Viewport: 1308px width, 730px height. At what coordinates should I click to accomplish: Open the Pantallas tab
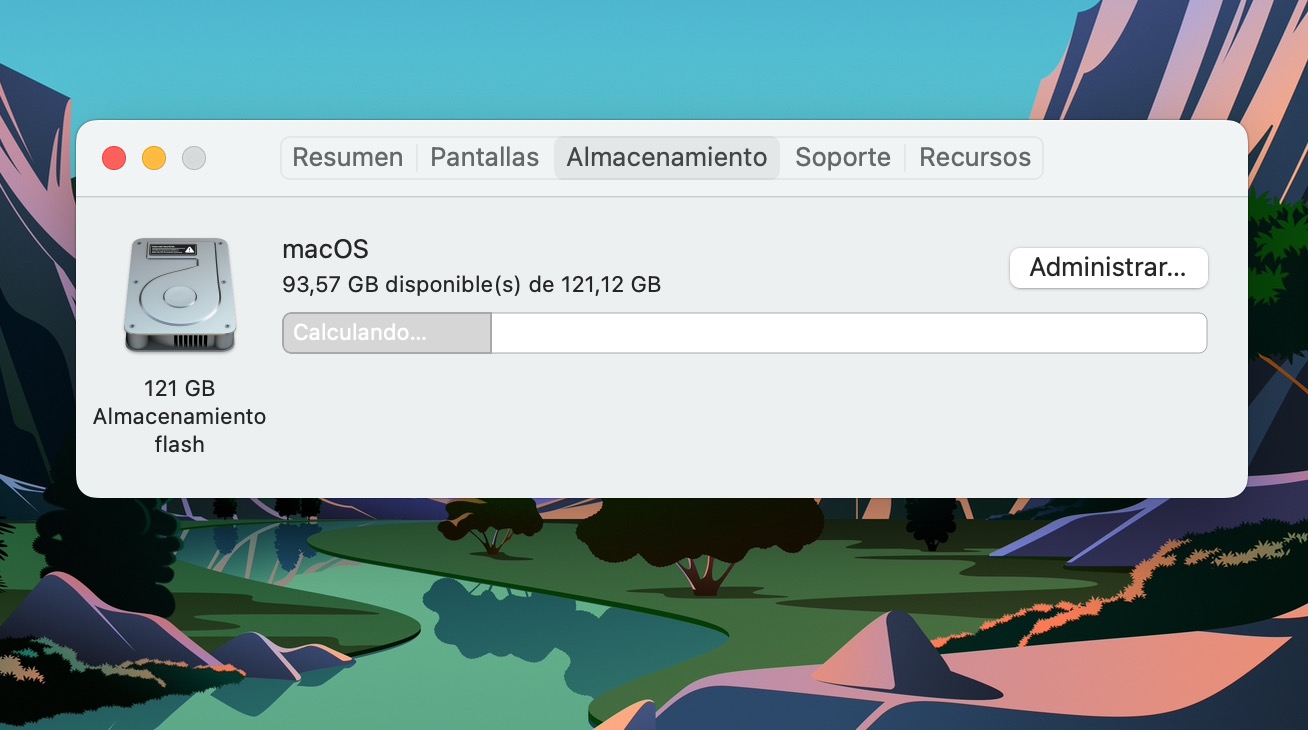484,158
